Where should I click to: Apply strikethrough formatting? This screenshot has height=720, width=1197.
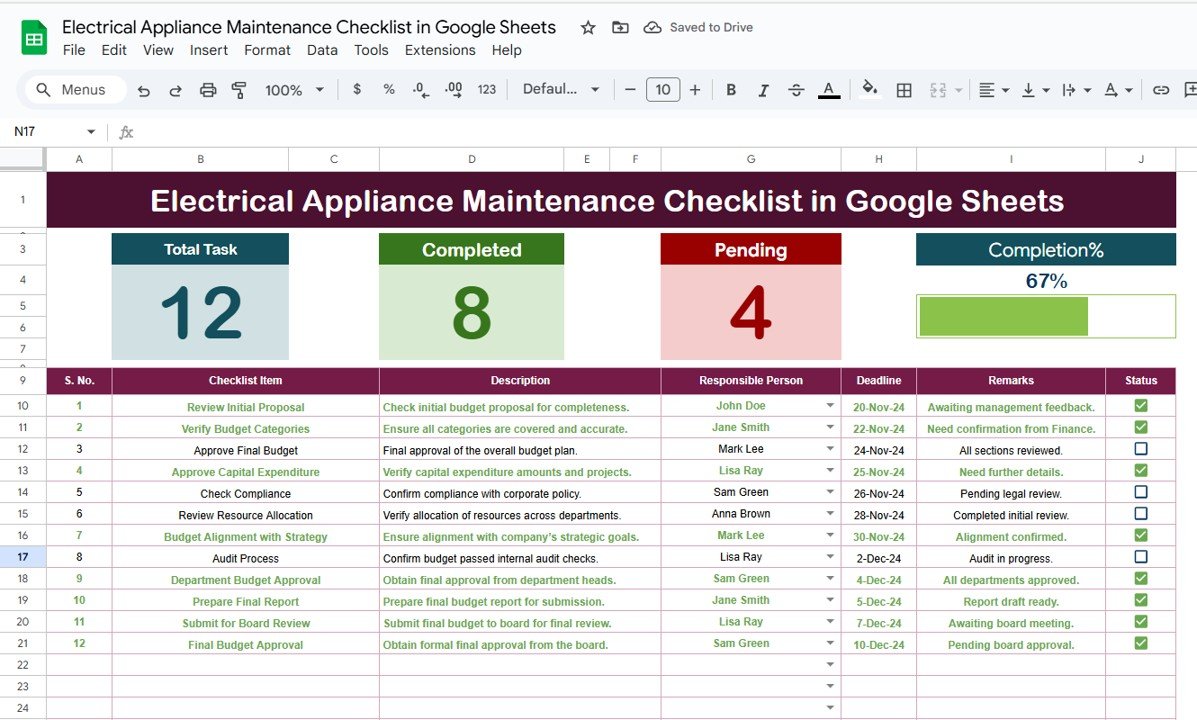pos(795,90)
